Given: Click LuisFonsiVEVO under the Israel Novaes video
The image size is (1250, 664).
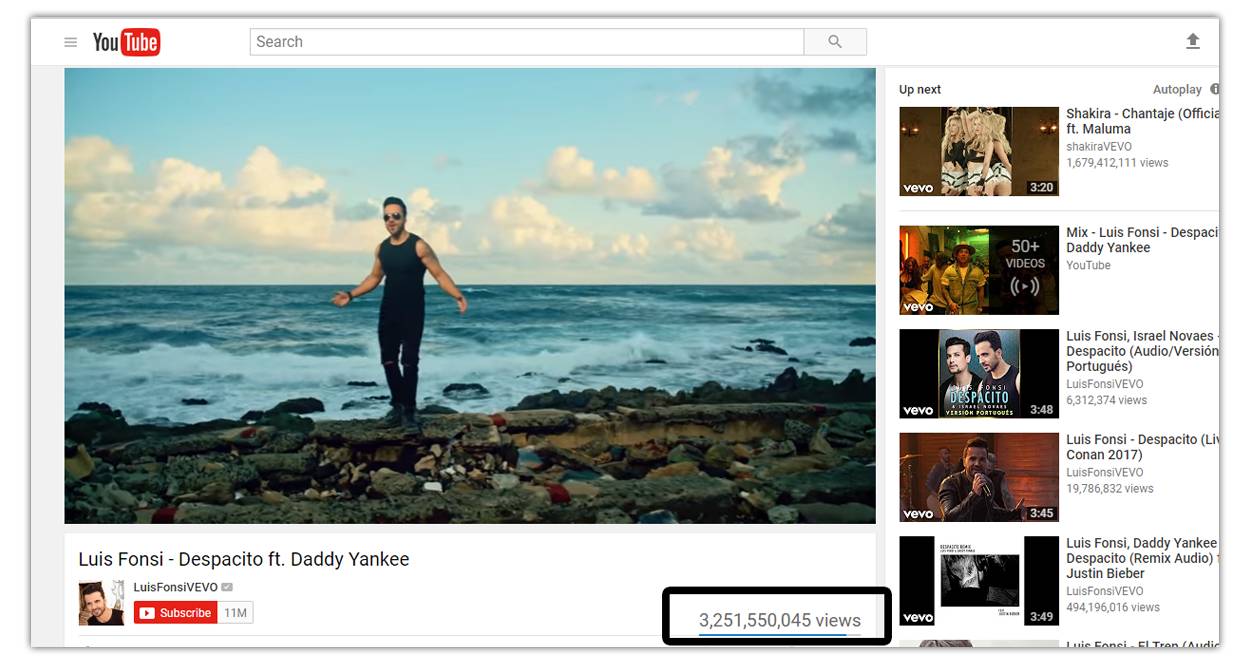Looking at the screenshot, I should (x=1105, y=384).
